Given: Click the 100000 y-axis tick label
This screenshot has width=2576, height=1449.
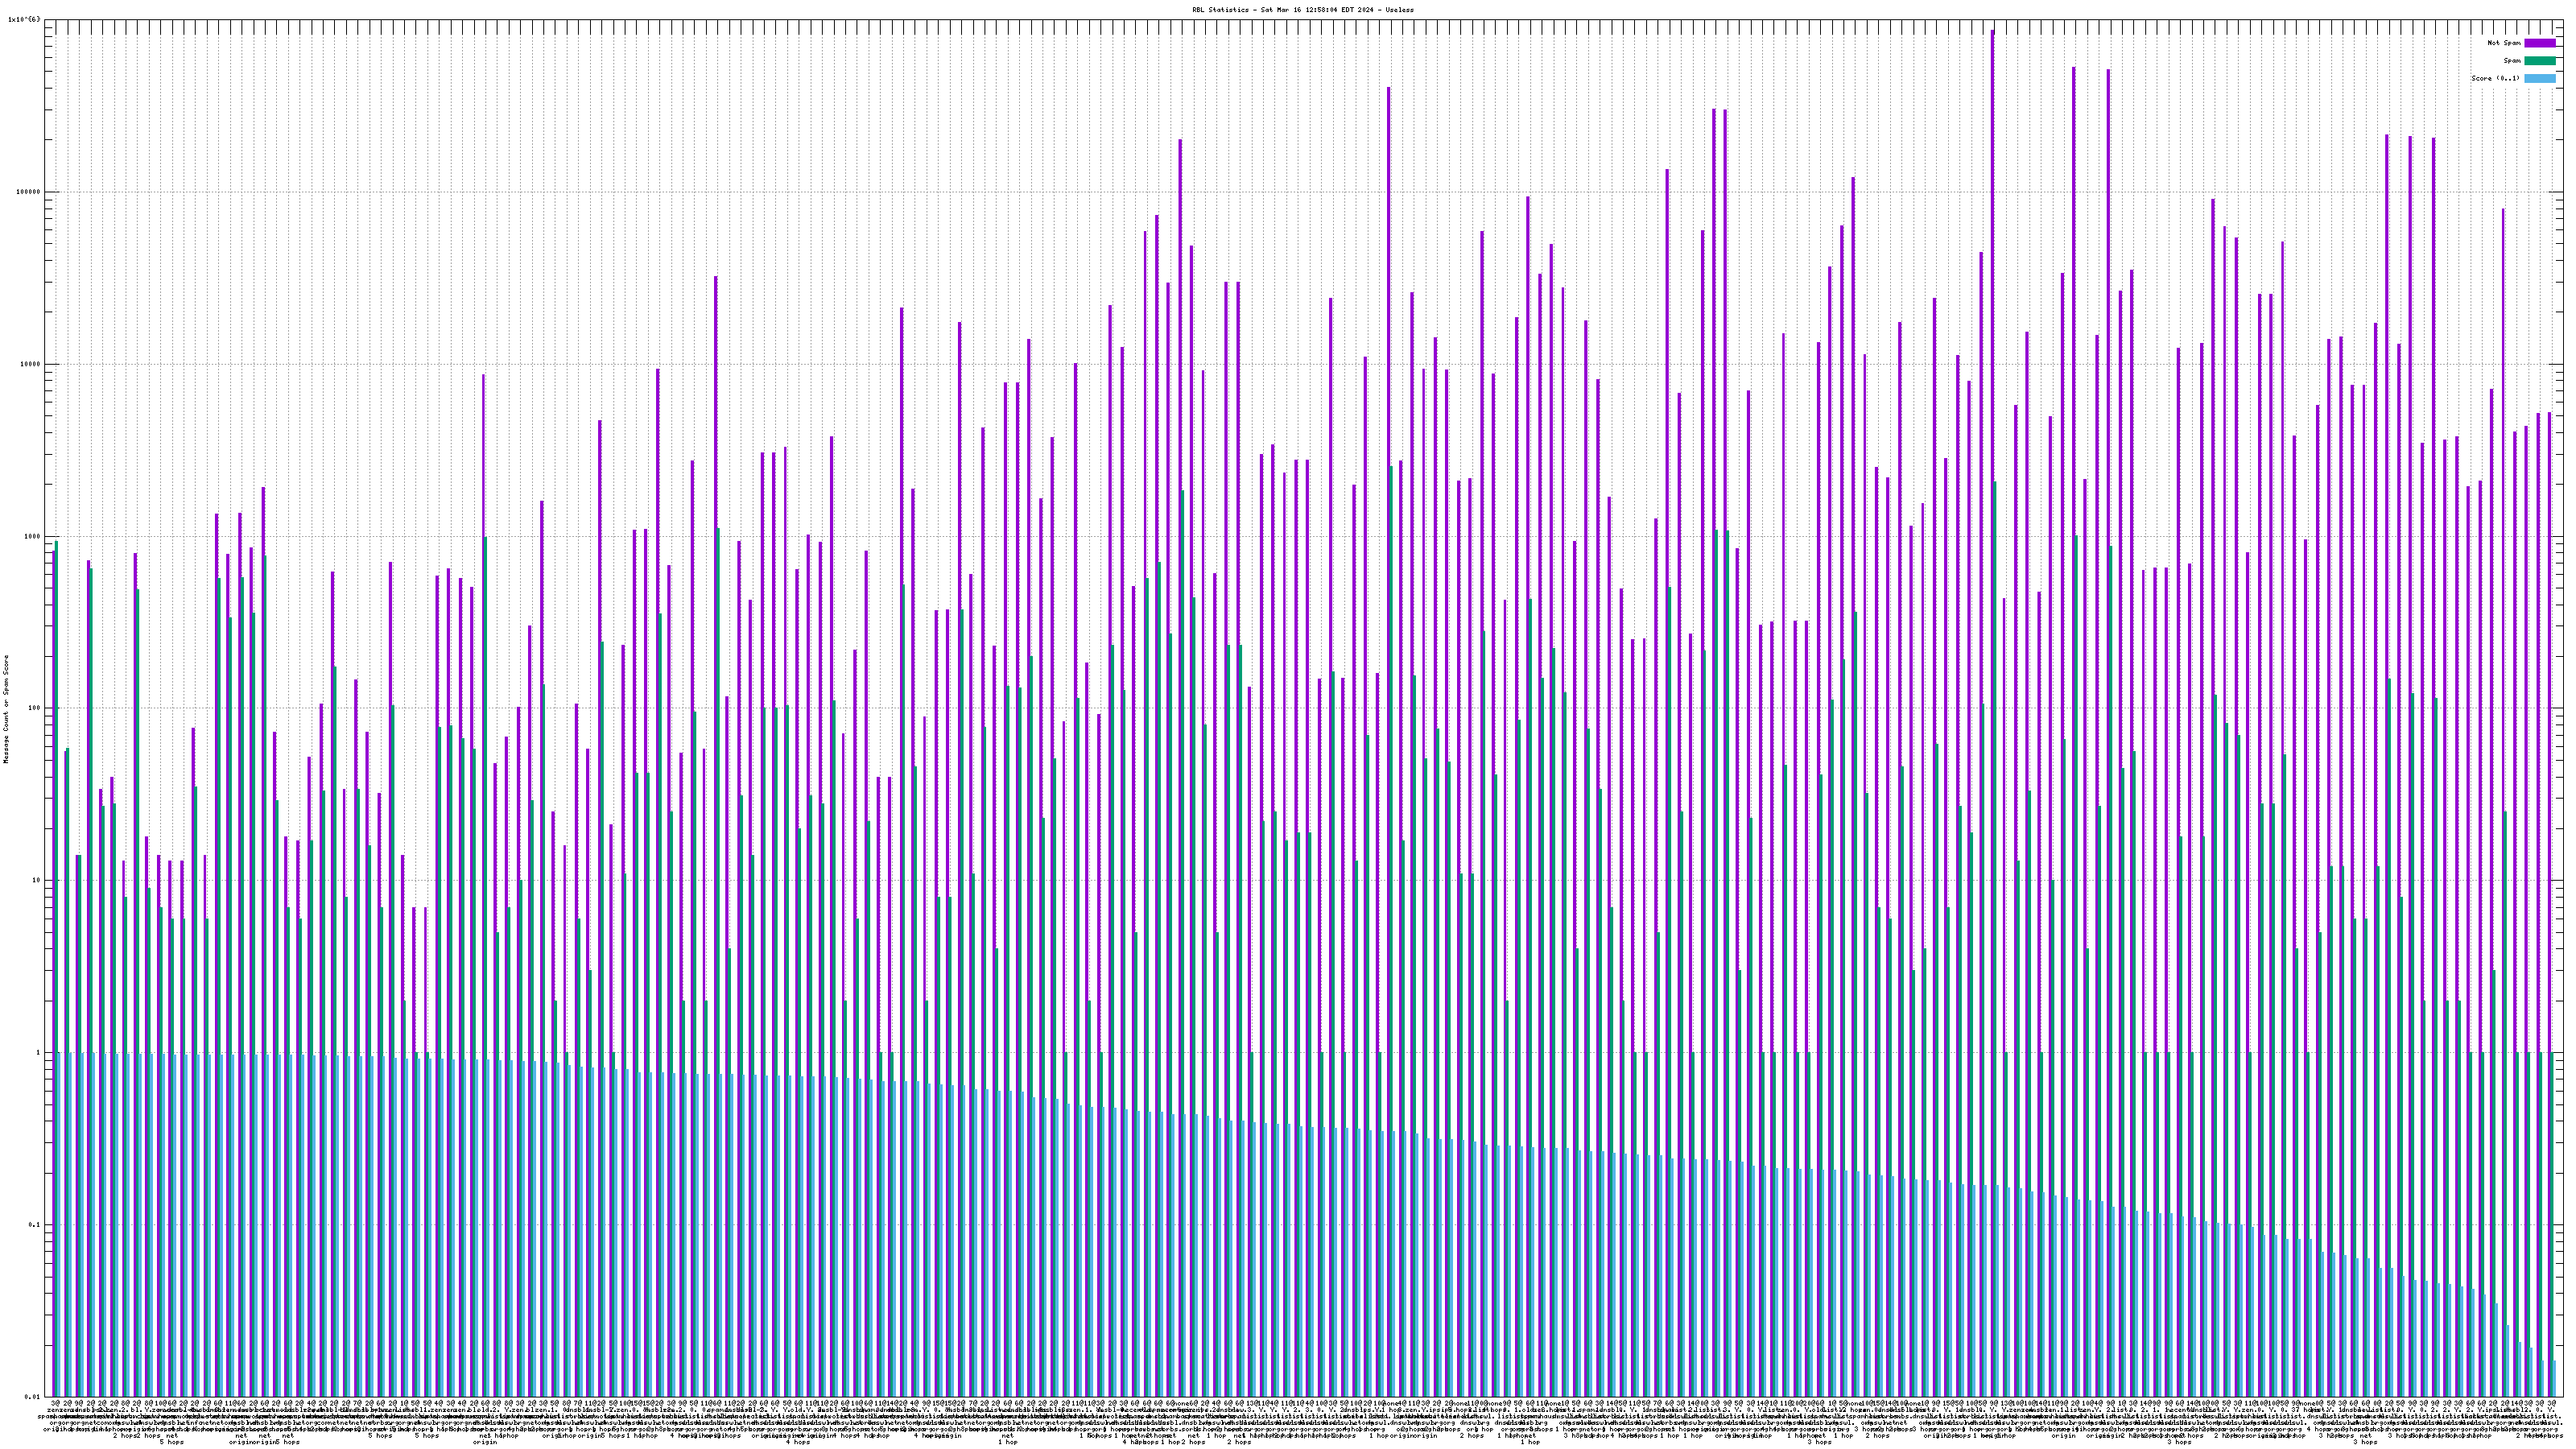Looking at the screenshot, I should (30, 192).
